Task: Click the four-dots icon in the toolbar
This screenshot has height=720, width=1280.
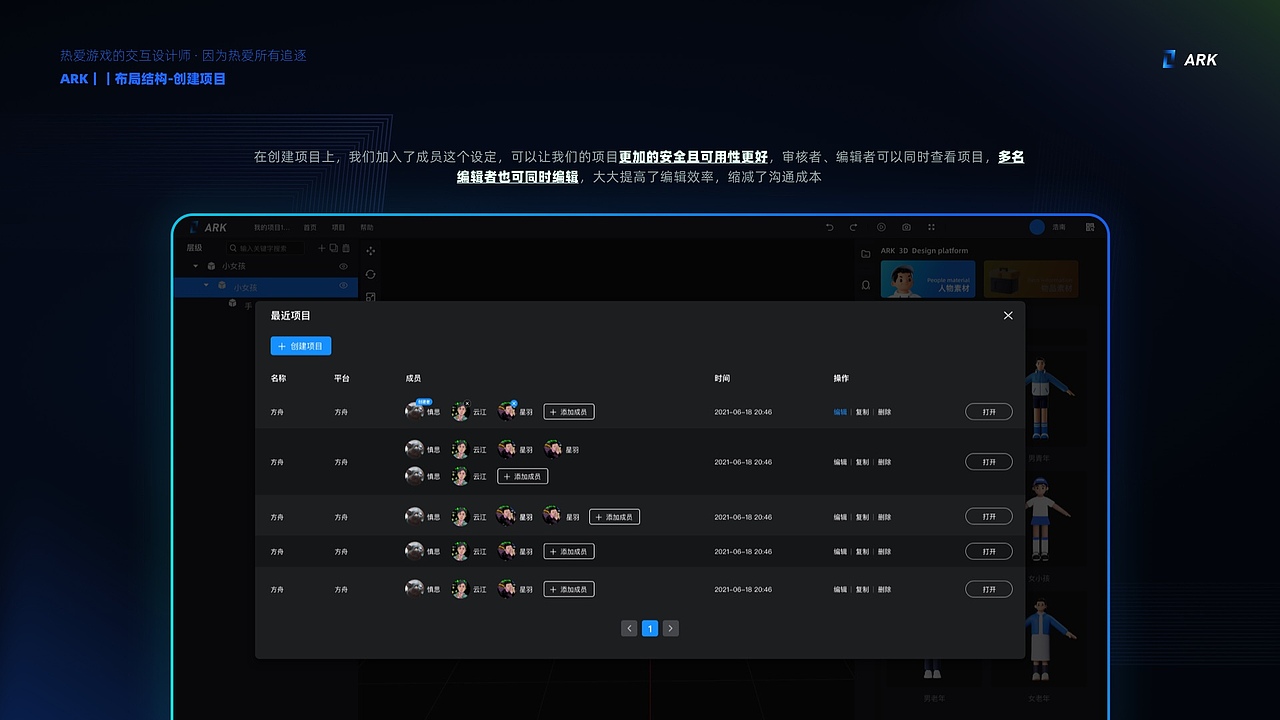Action: (931, 227)
